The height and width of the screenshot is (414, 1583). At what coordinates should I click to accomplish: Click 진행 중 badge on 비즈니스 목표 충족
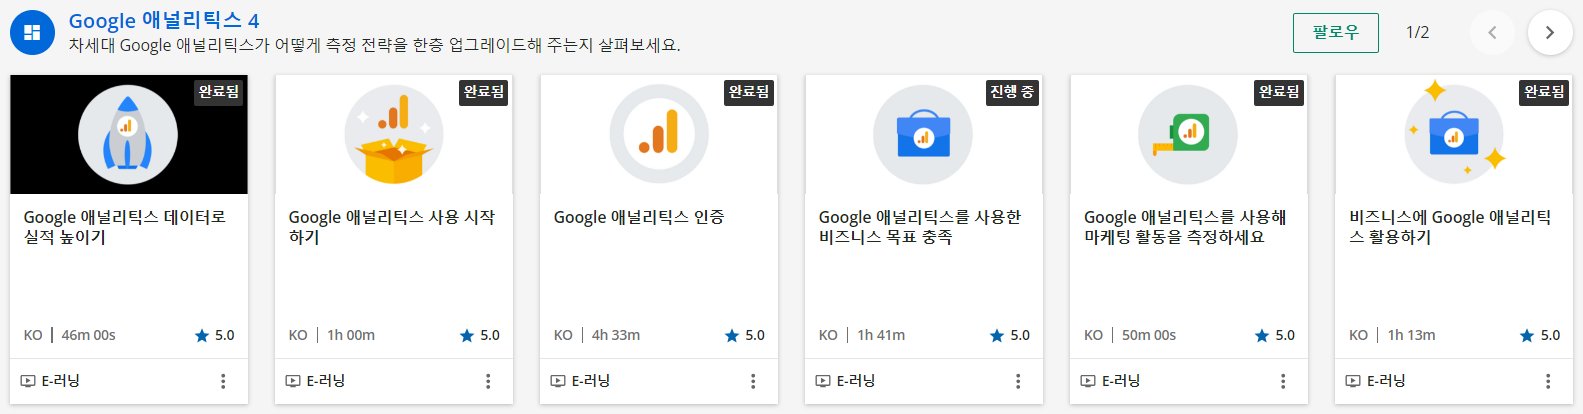point(1012,92)
